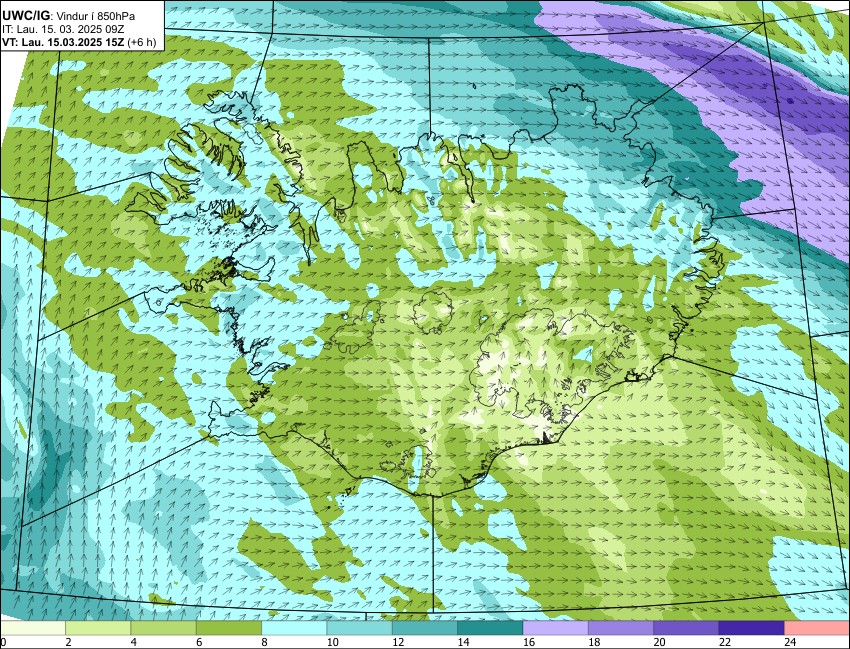Click the lavender 16–18 legend swatch

point(556,628)
